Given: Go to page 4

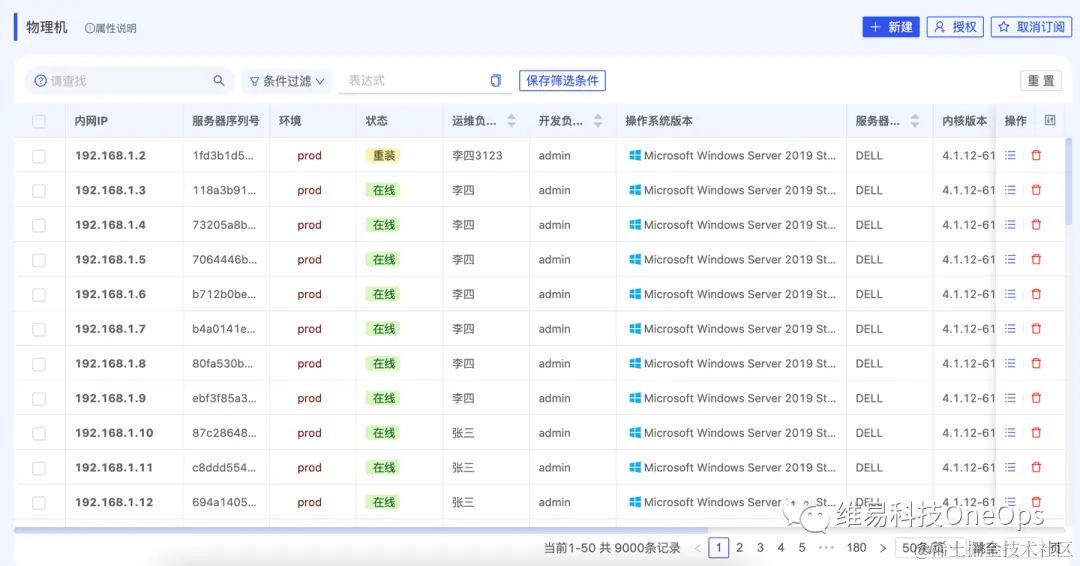Looking at the screenshot, I should point(780,547).
